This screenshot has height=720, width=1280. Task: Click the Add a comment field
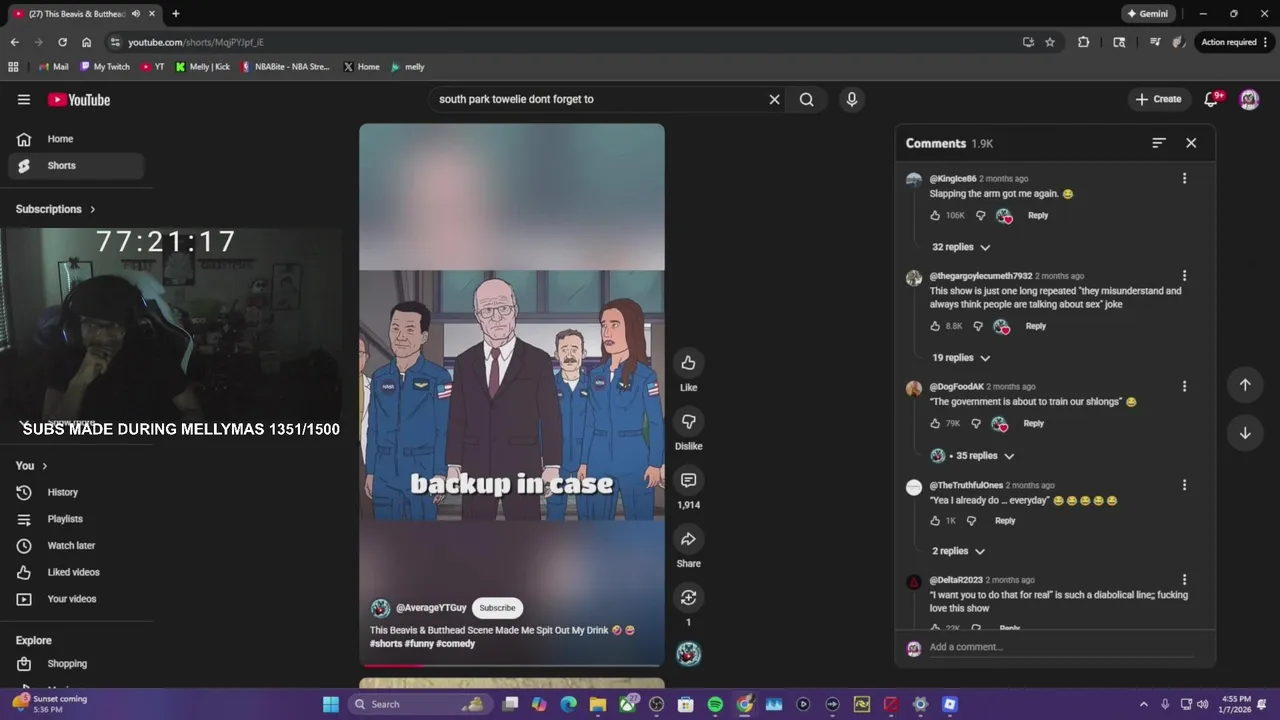tap(1061, 647)
